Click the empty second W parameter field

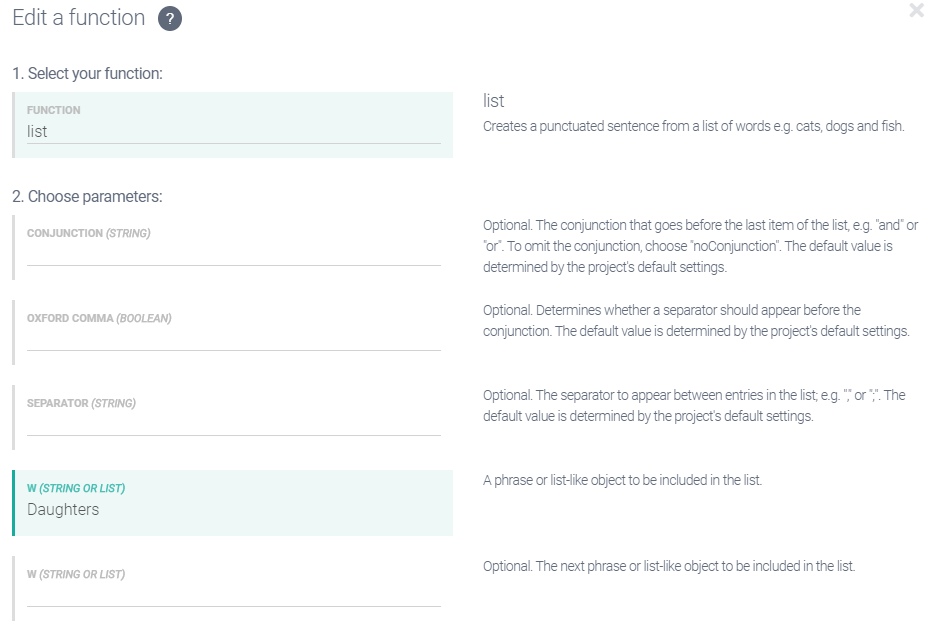(x=233, y=594)
